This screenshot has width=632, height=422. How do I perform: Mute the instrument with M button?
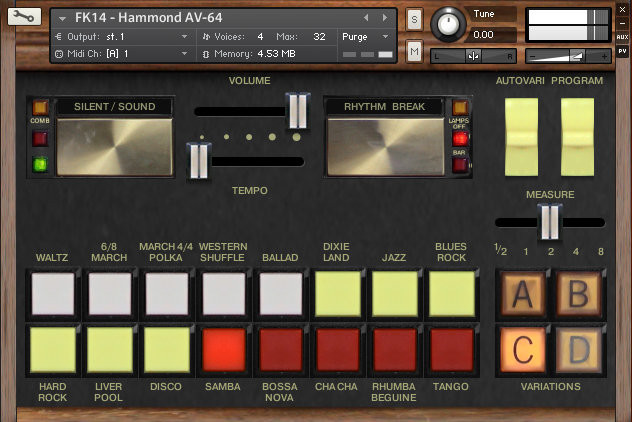[414, 49]
